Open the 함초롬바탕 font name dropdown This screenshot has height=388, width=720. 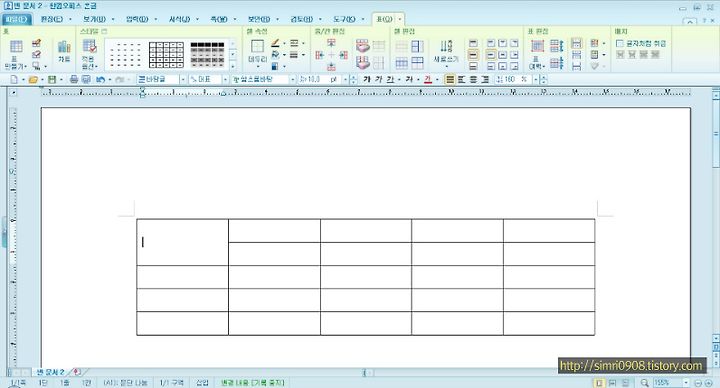coord(292,79)
